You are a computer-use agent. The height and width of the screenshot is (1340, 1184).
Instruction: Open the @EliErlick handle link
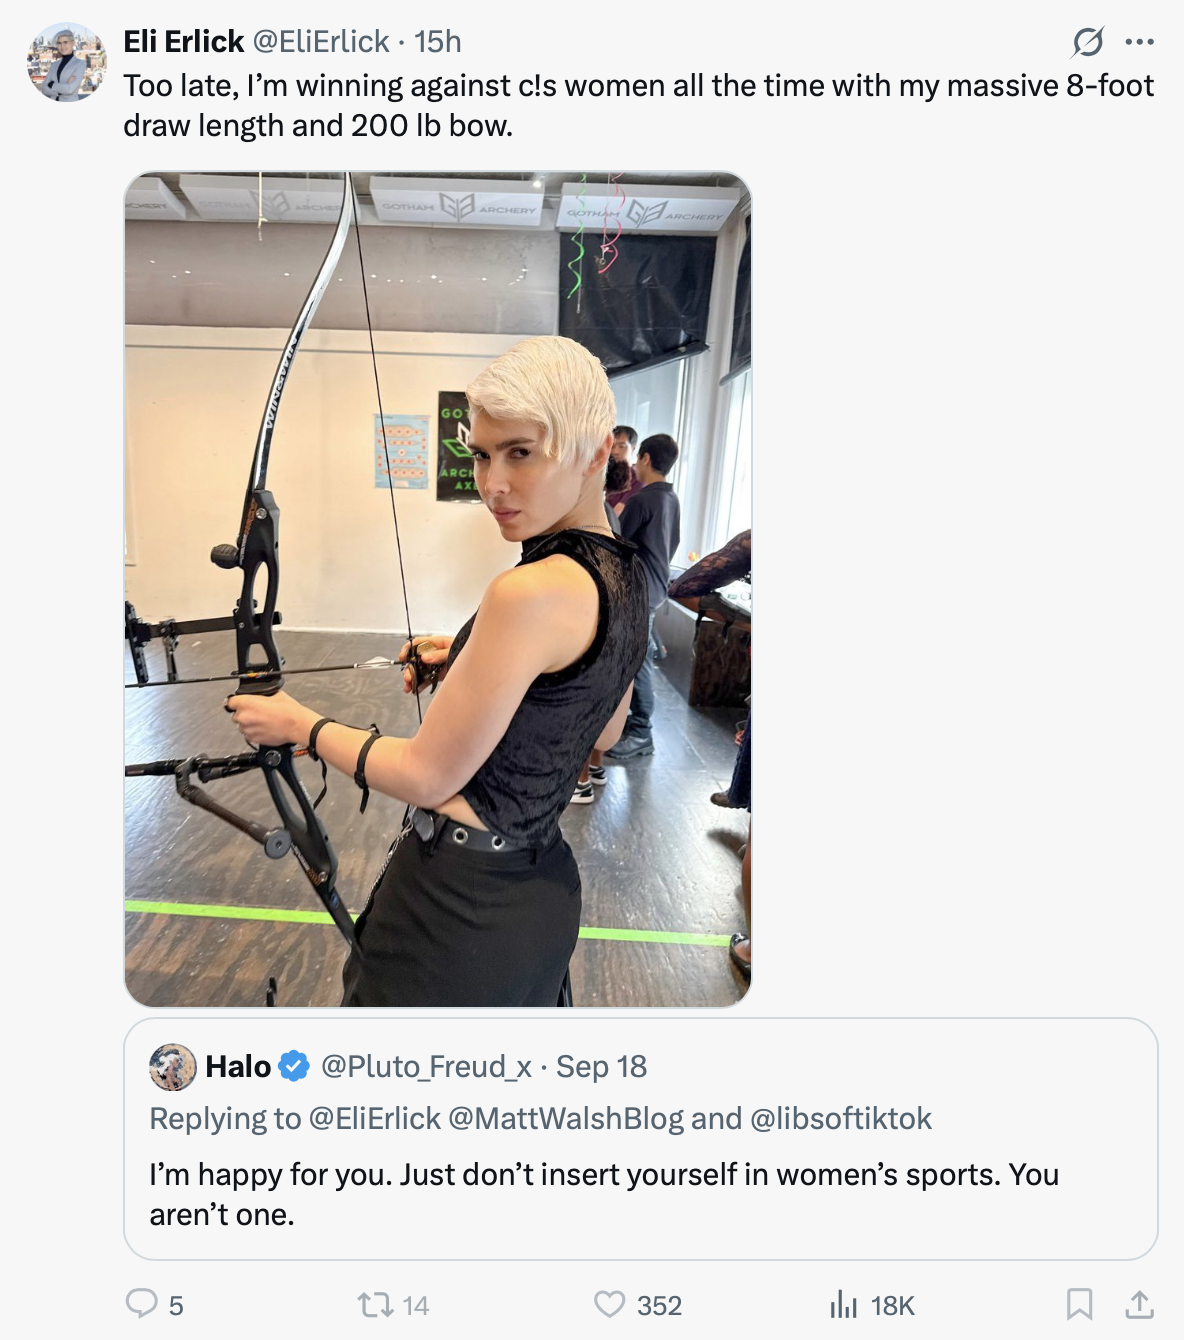click(x=320, y=42)
